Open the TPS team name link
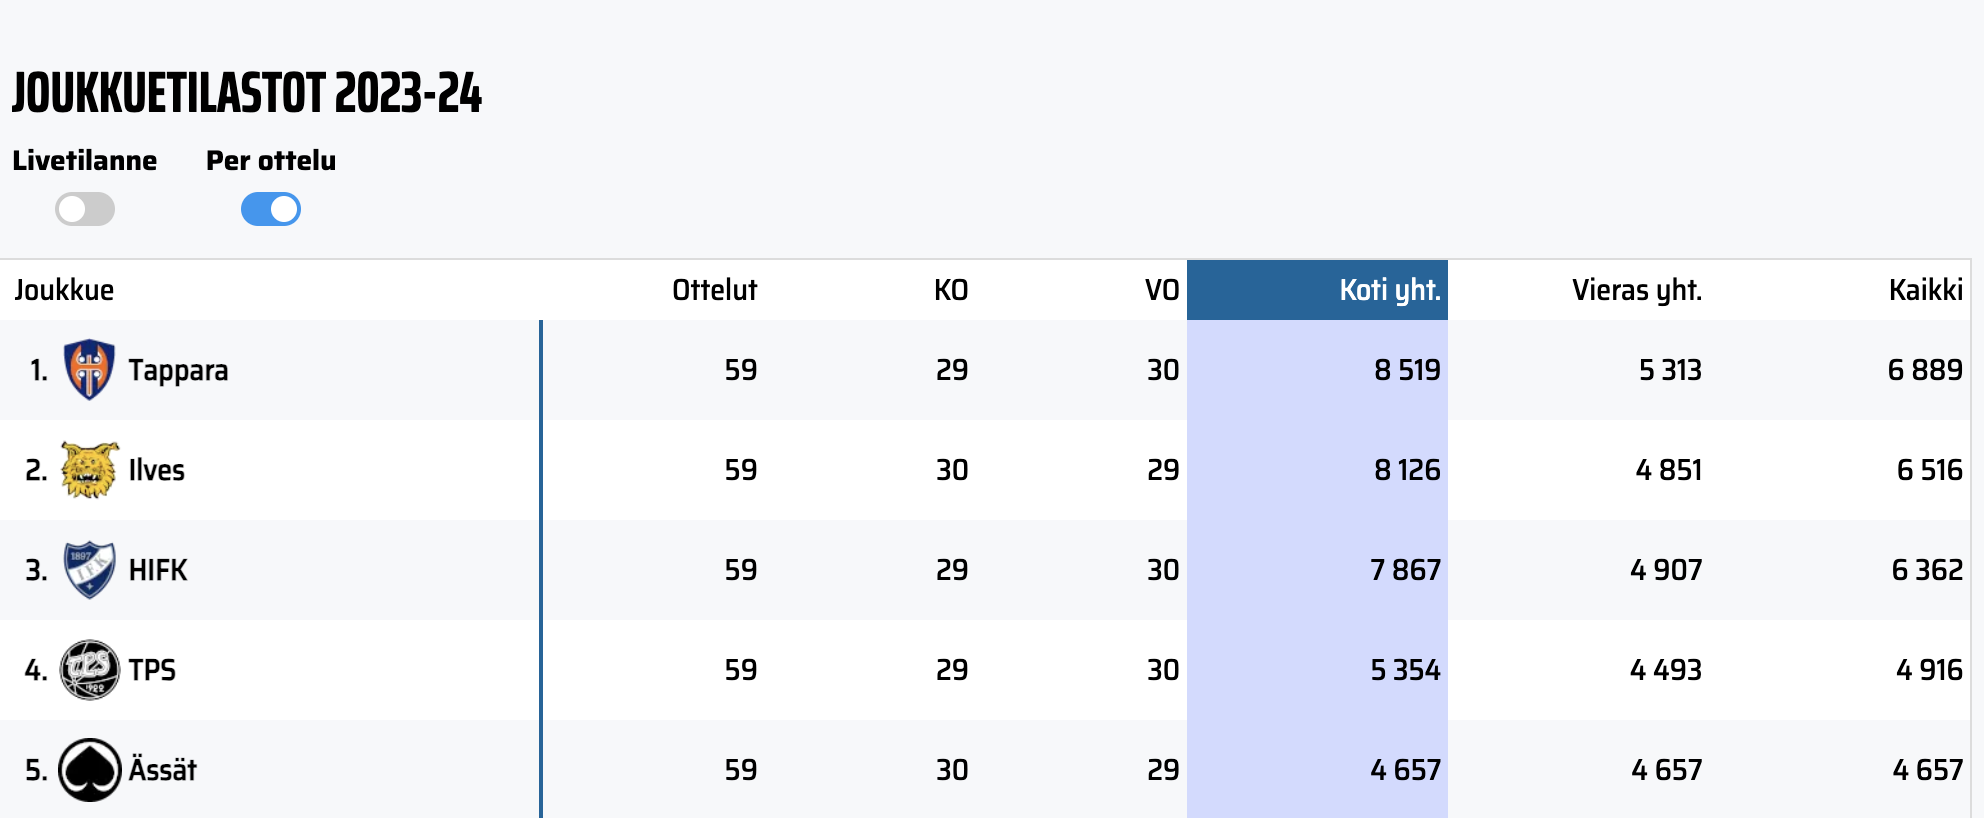The height and width of the screenshot is (818, 1984). [152, 671]
